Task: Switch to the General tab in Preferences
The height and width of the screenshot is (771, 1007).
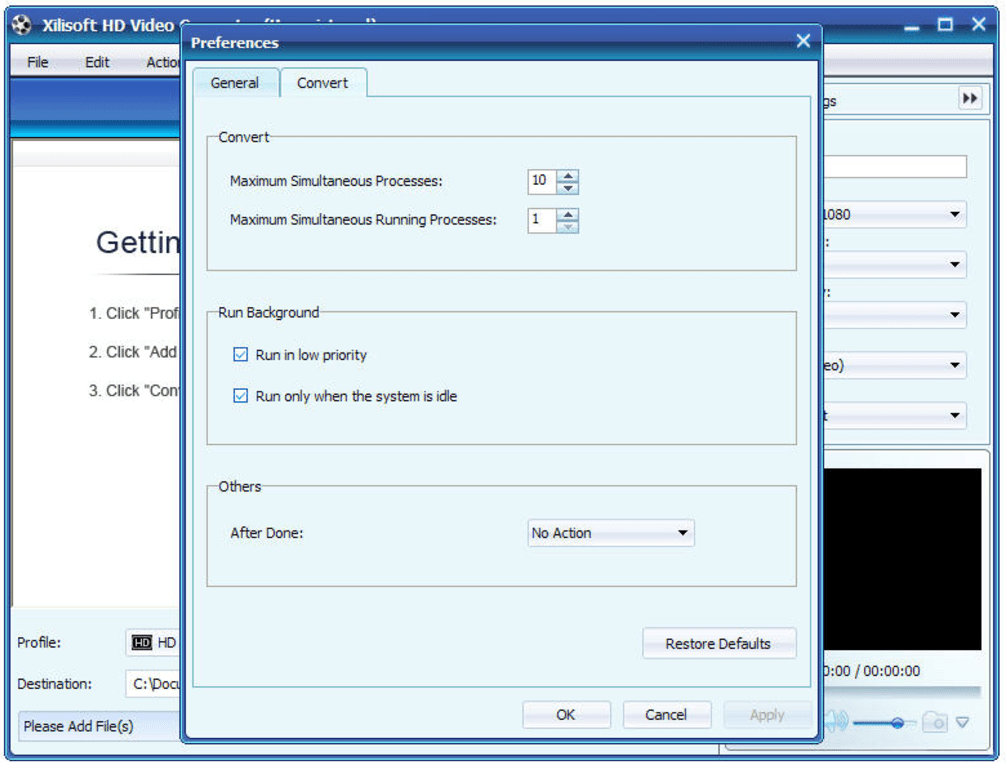Action: [235, 83]
